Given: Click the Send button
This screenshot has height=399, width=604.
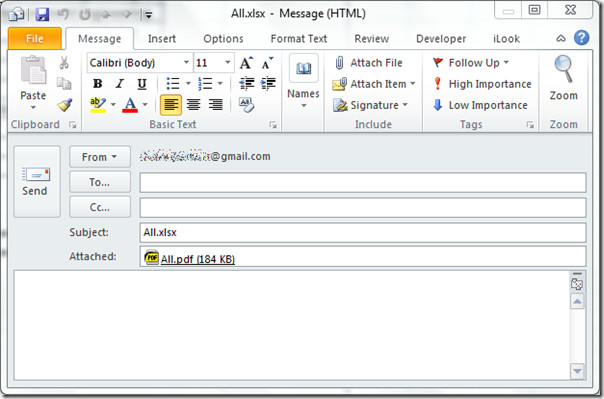Looking at the screenshot, I should (37, 181).
